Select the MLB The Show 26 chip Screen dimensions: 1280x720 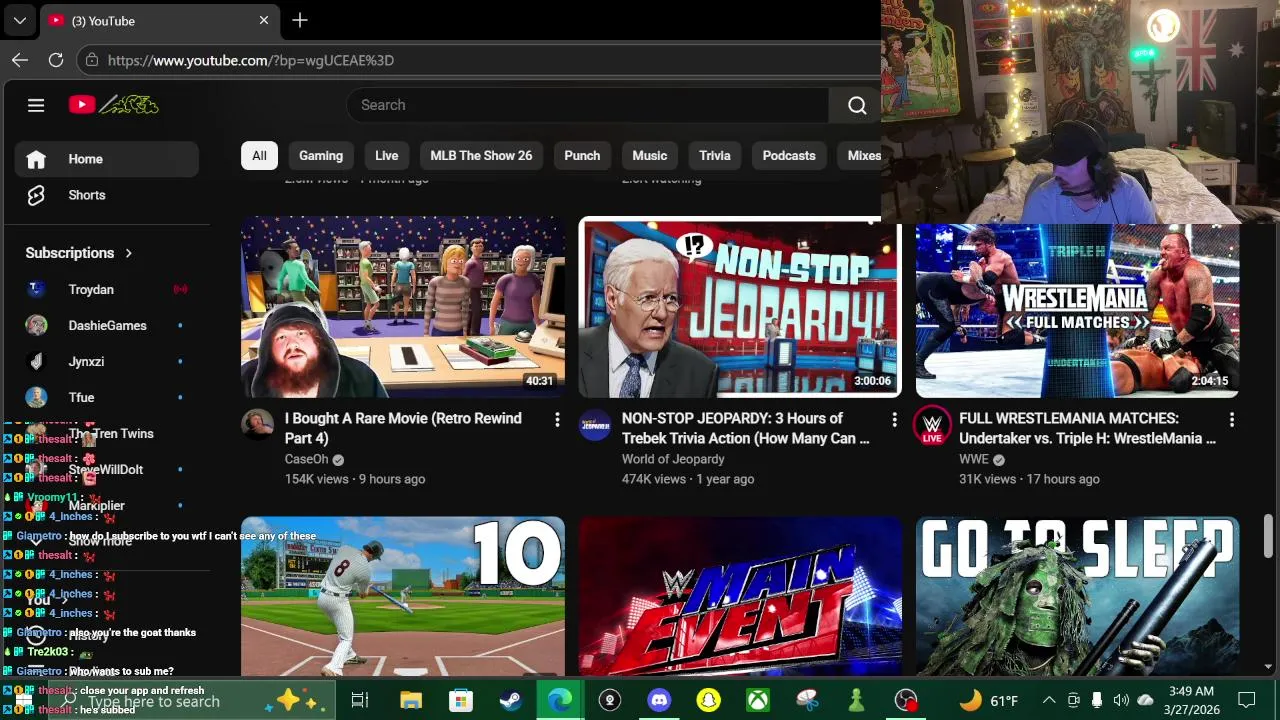click(x=481, y=155)
